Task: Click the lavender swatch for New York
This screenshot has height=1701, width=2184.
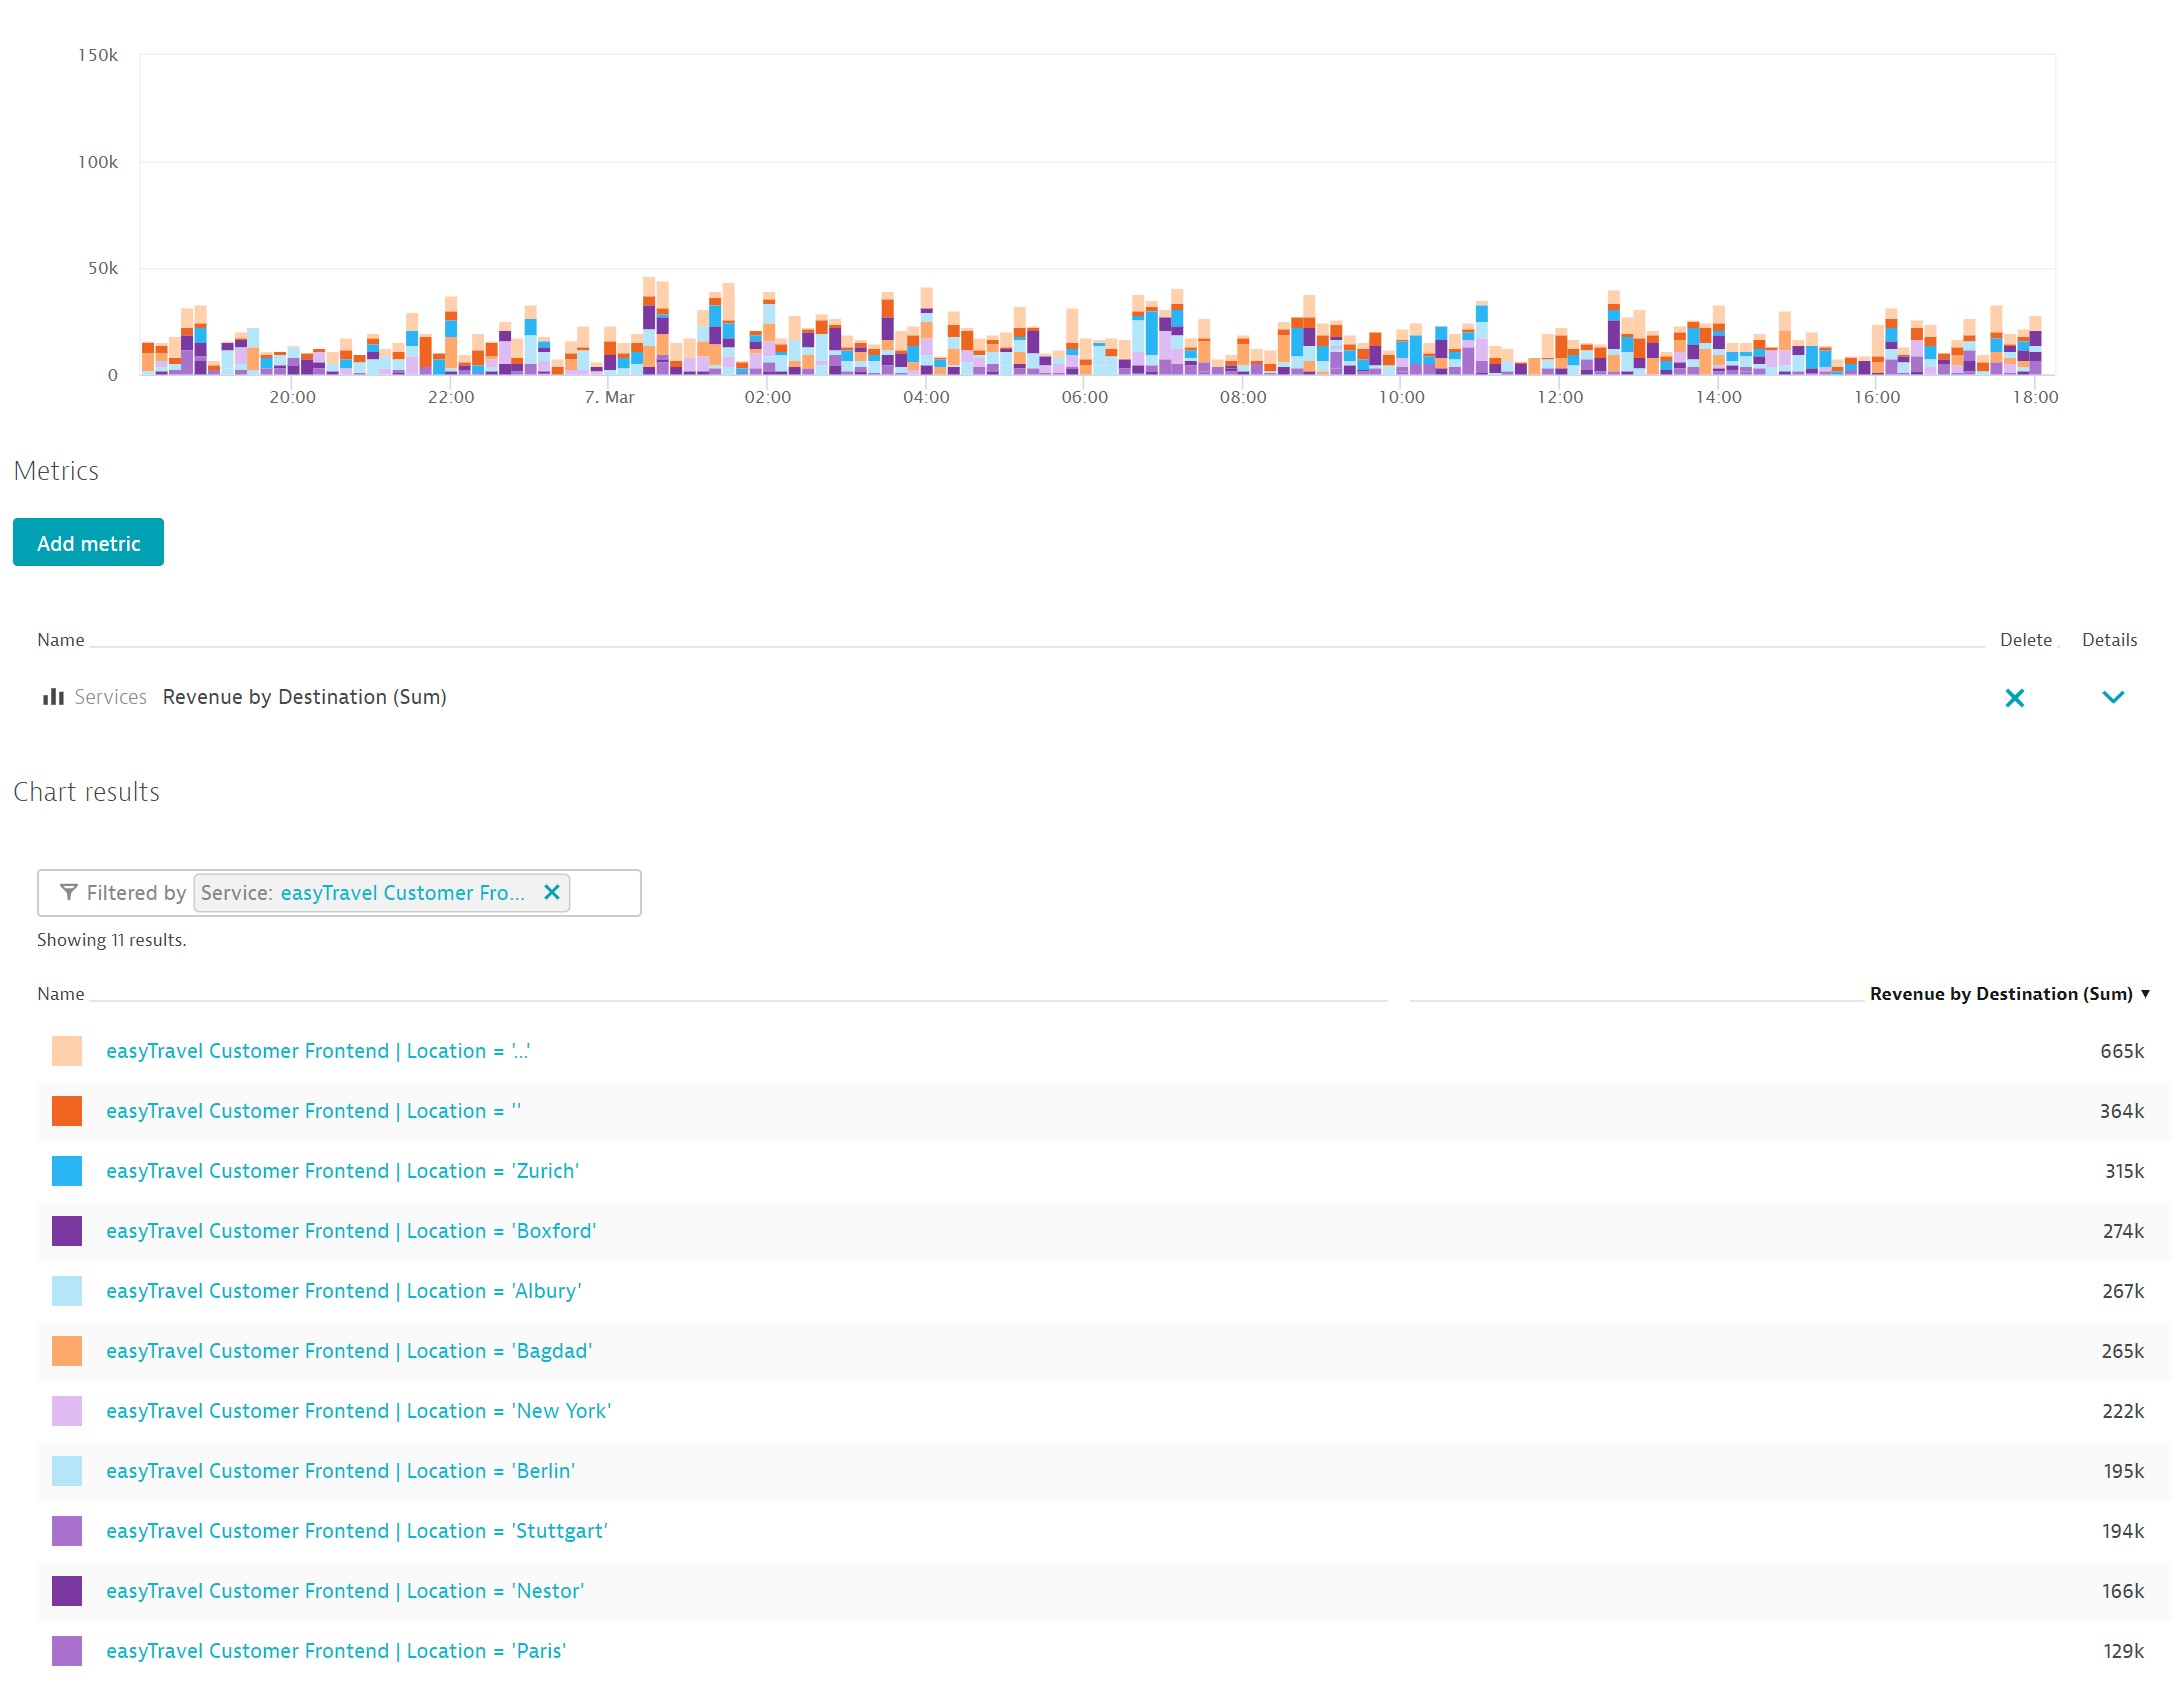Action: point(67,1411)
